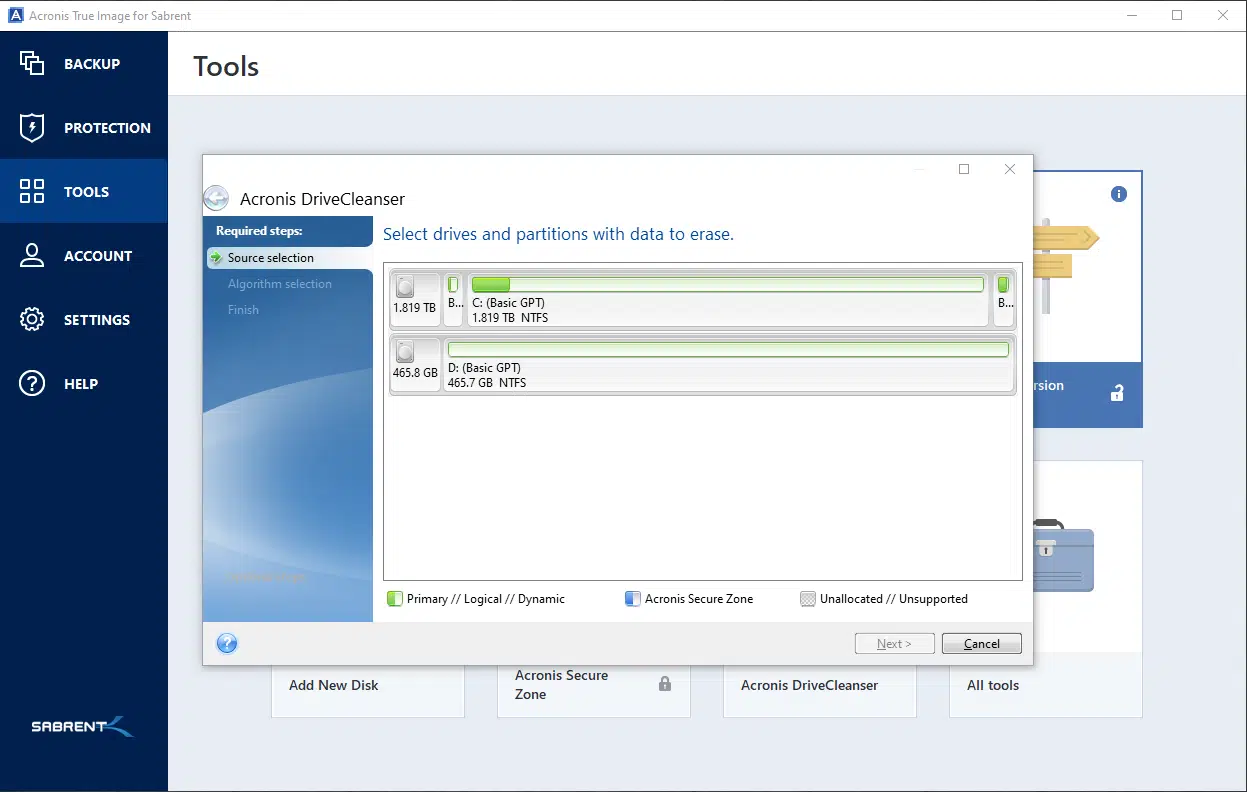Click the Acronis DriveCleanser dialog title
Image resolution: width=1247 pixels, height=792 pixels.
(323, 199)
